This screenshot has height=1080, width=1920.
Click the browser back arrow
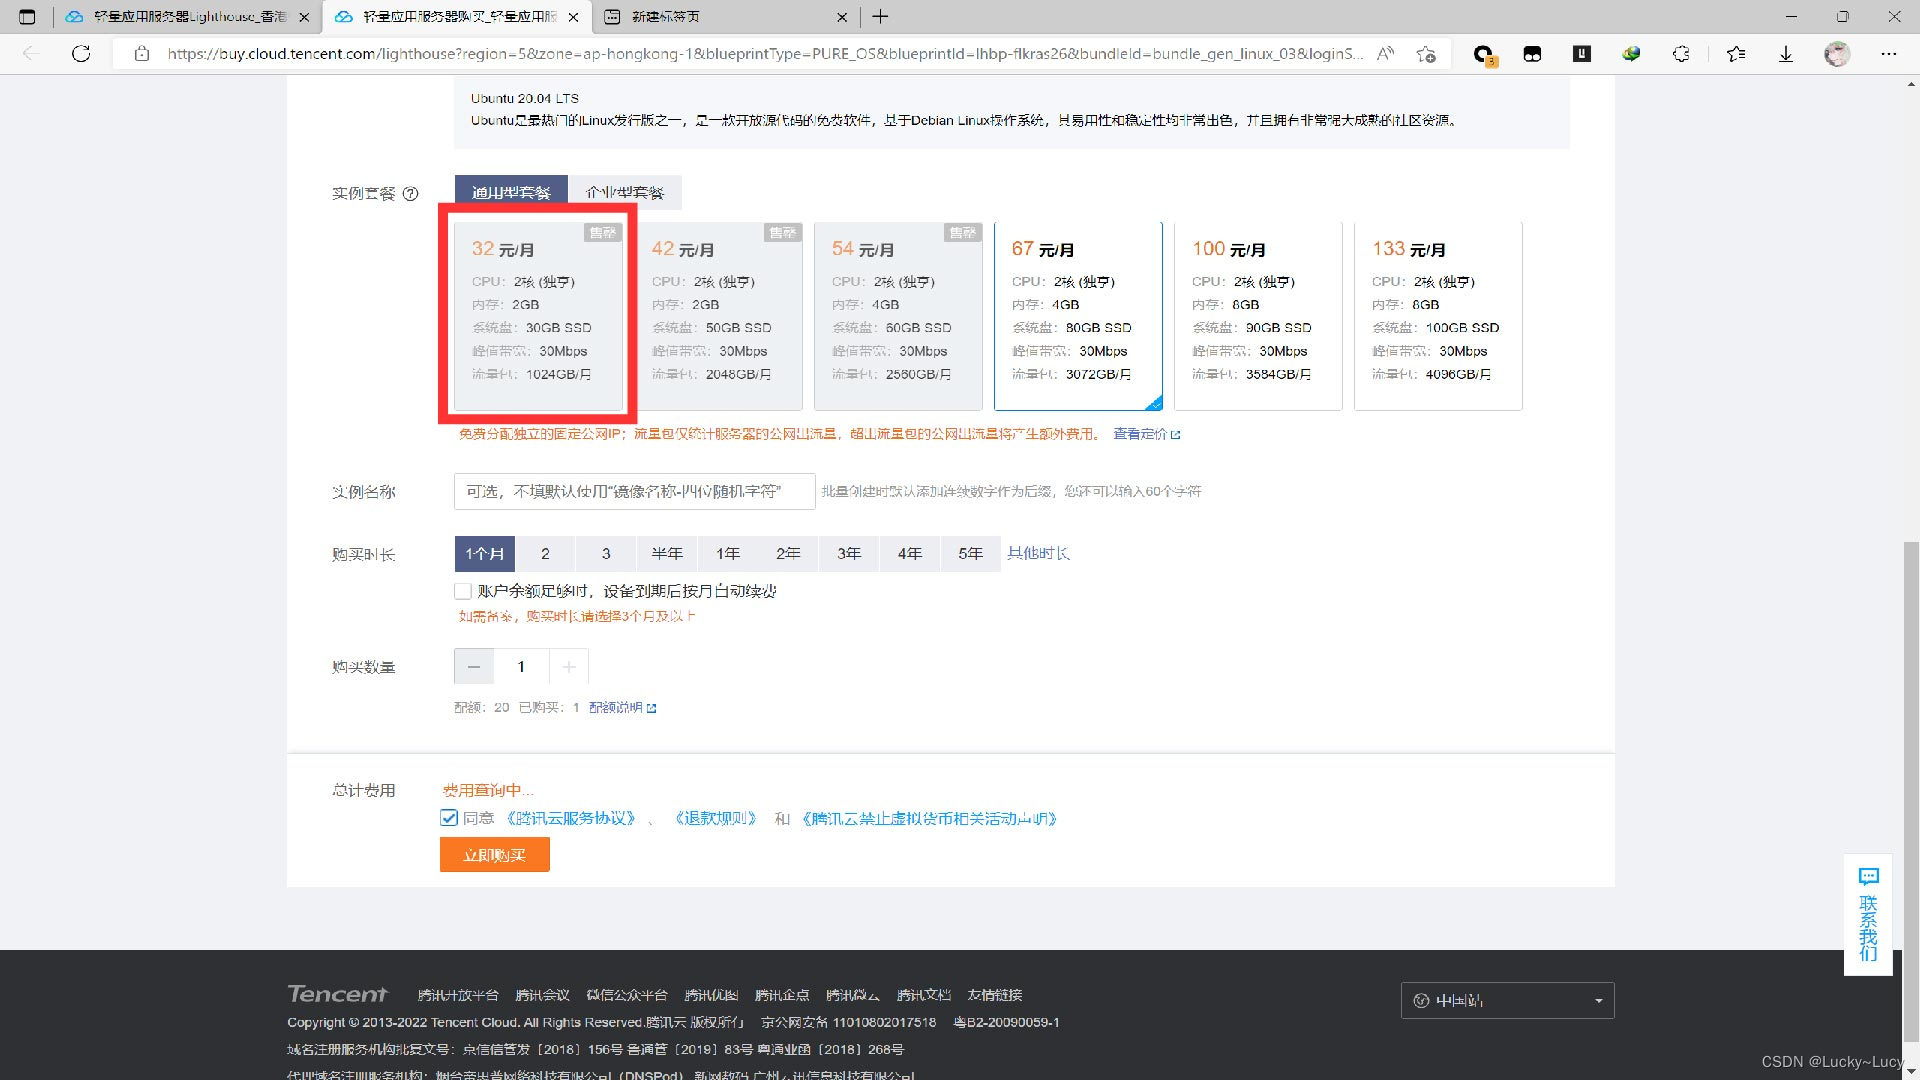[x=30, y=54]
